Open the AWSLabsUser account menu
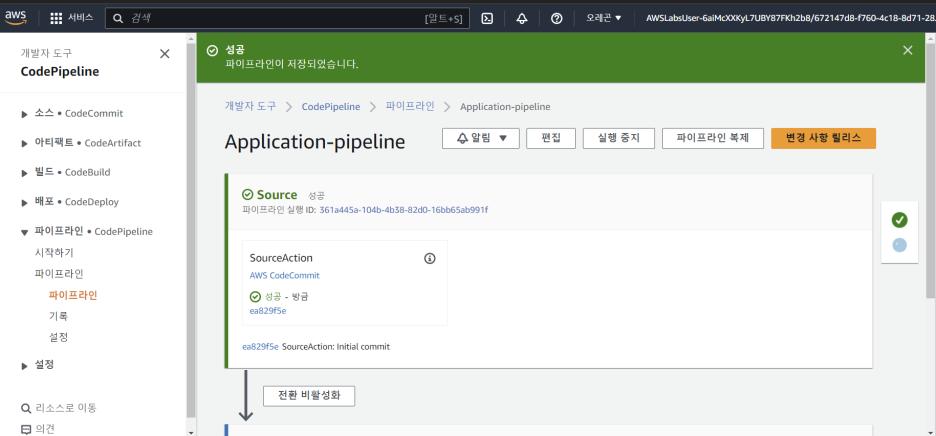 click(790, 19)
